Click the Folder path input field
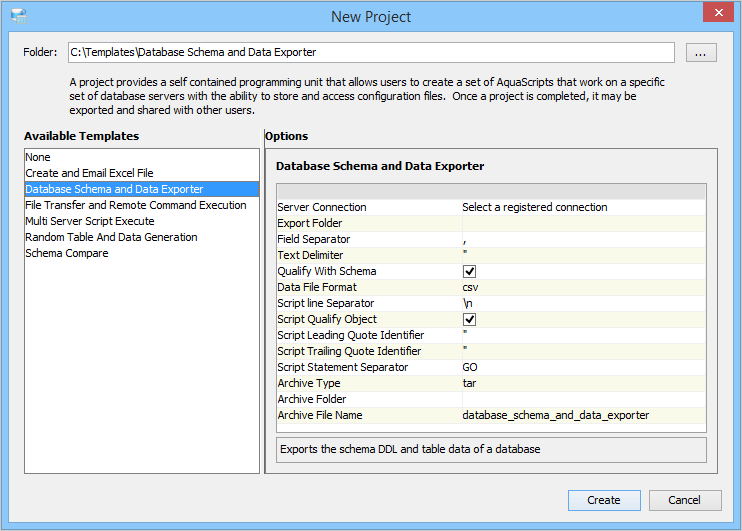 (370, 52)
